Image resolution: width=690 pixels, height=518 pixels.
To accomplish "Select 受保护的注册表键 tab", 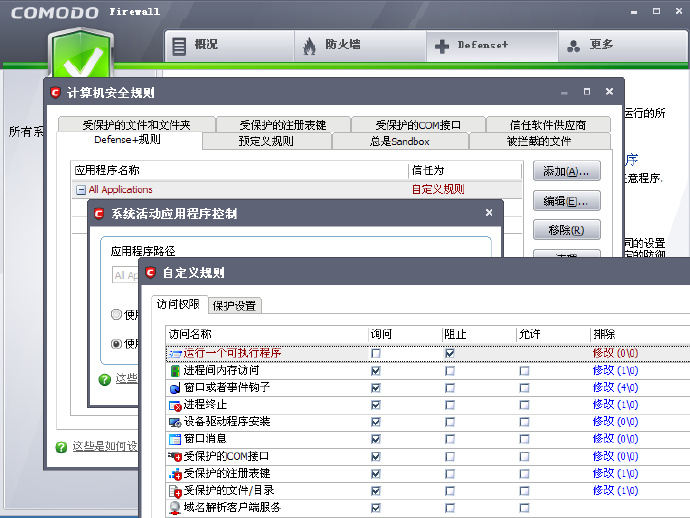I will (x=283, y=125).
